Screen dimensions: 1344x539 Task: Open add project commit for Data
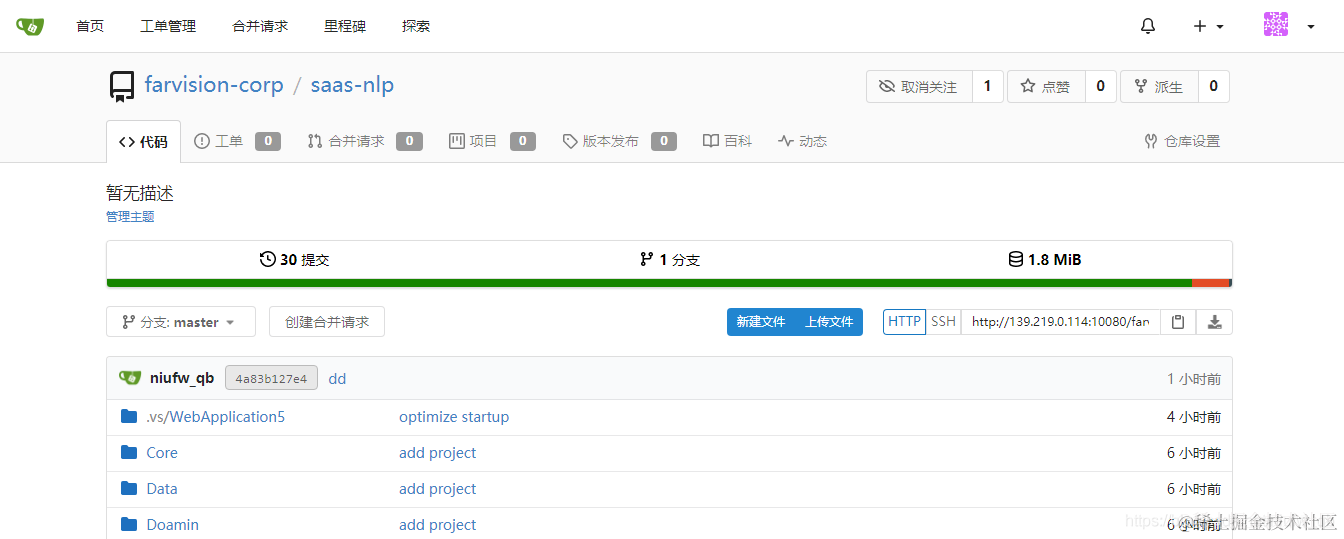[x=437, y=489]
